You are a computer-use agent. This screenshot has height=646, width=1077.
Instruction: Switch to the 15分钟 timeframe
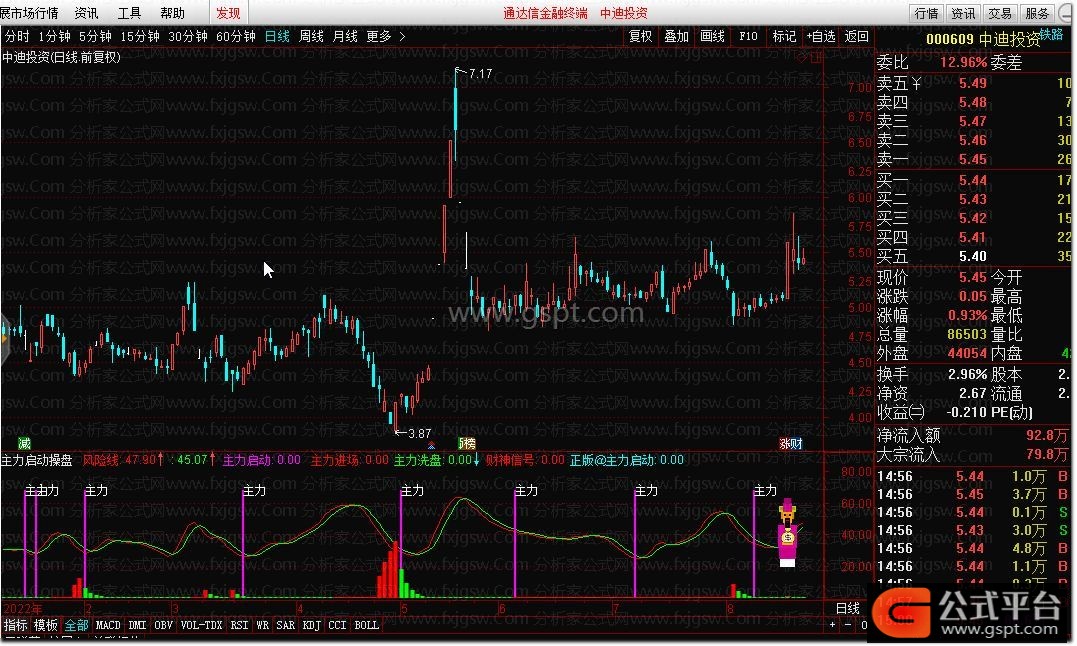(x=139, y=36)
